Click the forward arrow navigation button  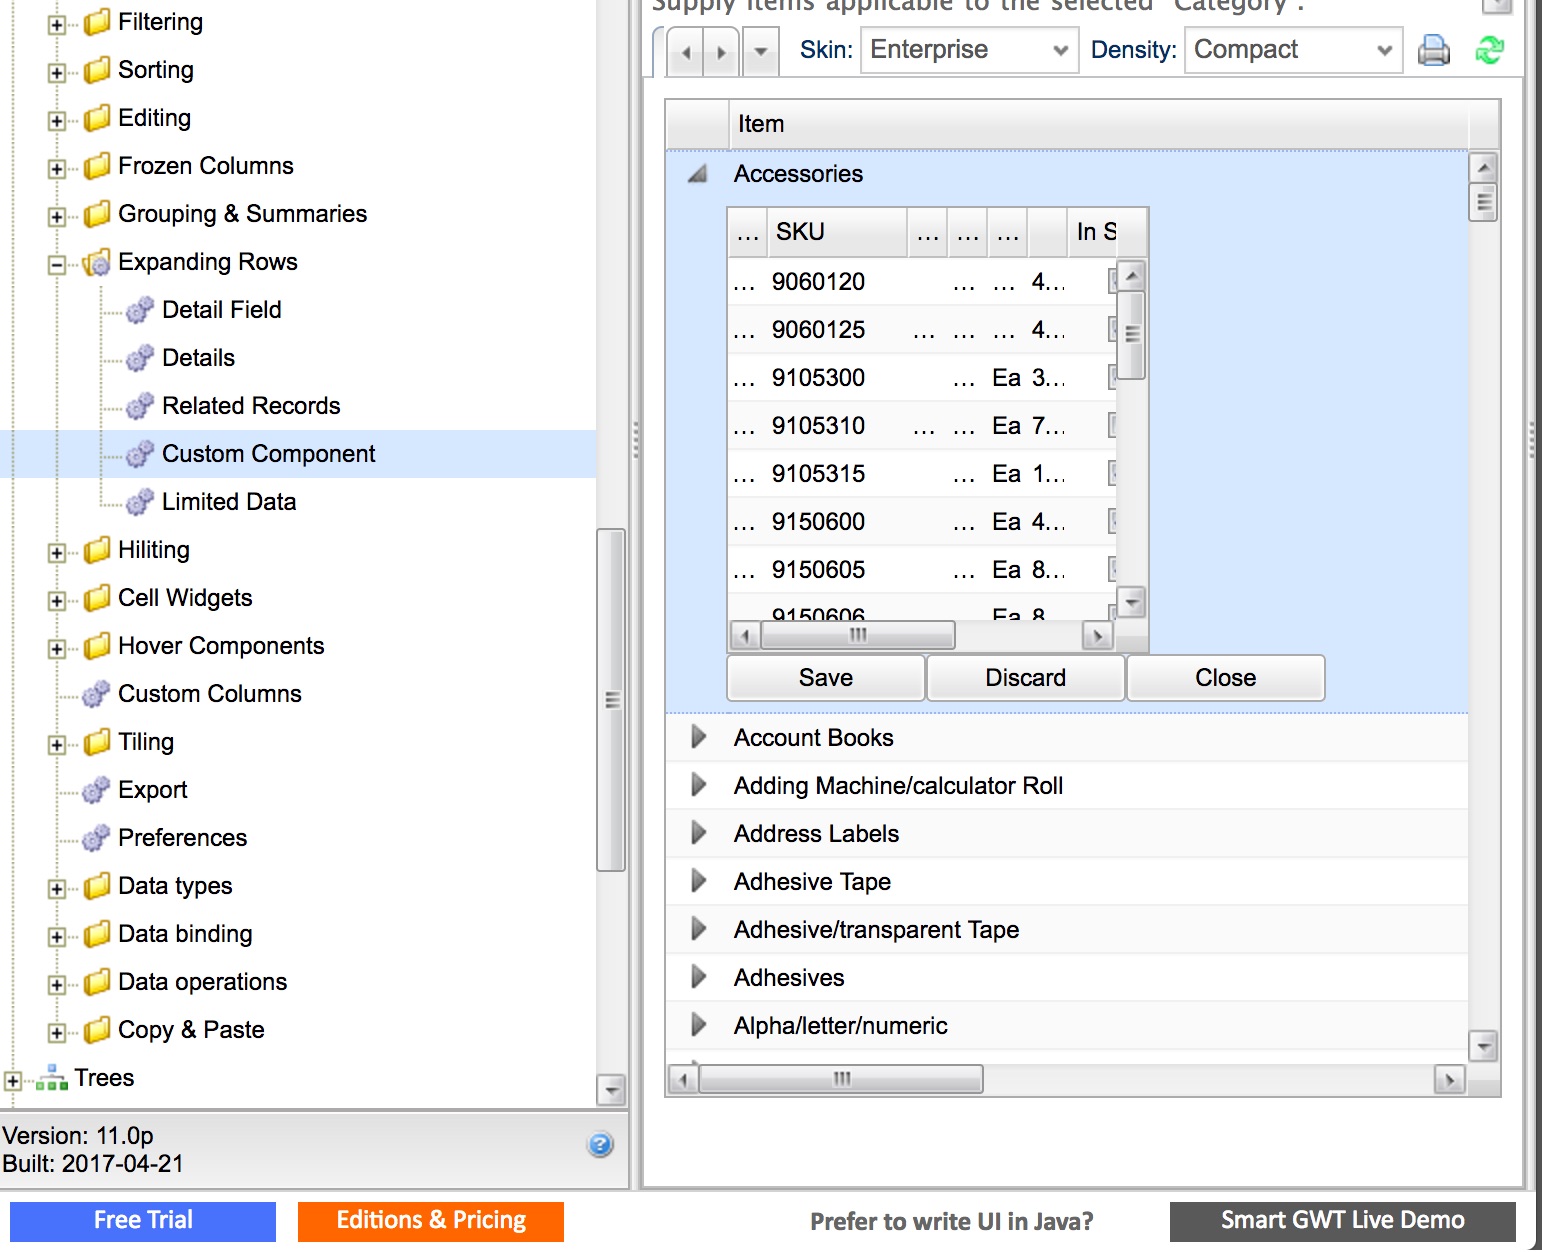(x=721, y=52)
